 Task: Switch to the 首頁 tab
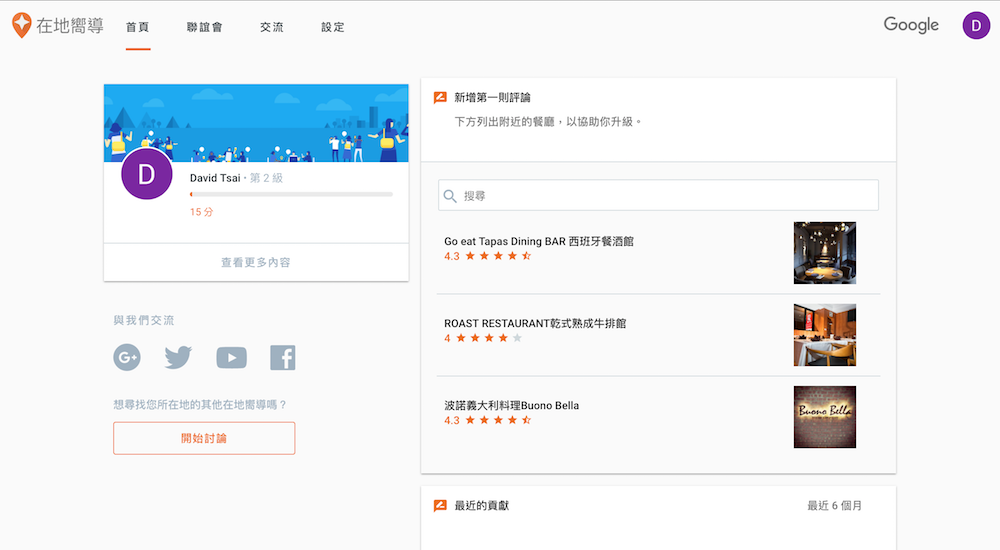(138, 27)
